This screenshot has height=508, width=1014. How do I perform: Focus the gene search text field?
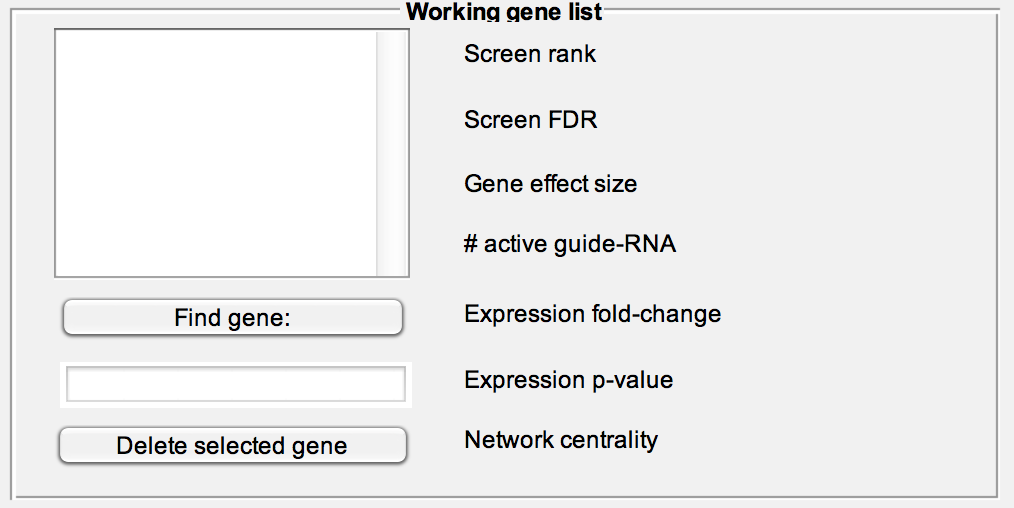[x=236, y=384]
